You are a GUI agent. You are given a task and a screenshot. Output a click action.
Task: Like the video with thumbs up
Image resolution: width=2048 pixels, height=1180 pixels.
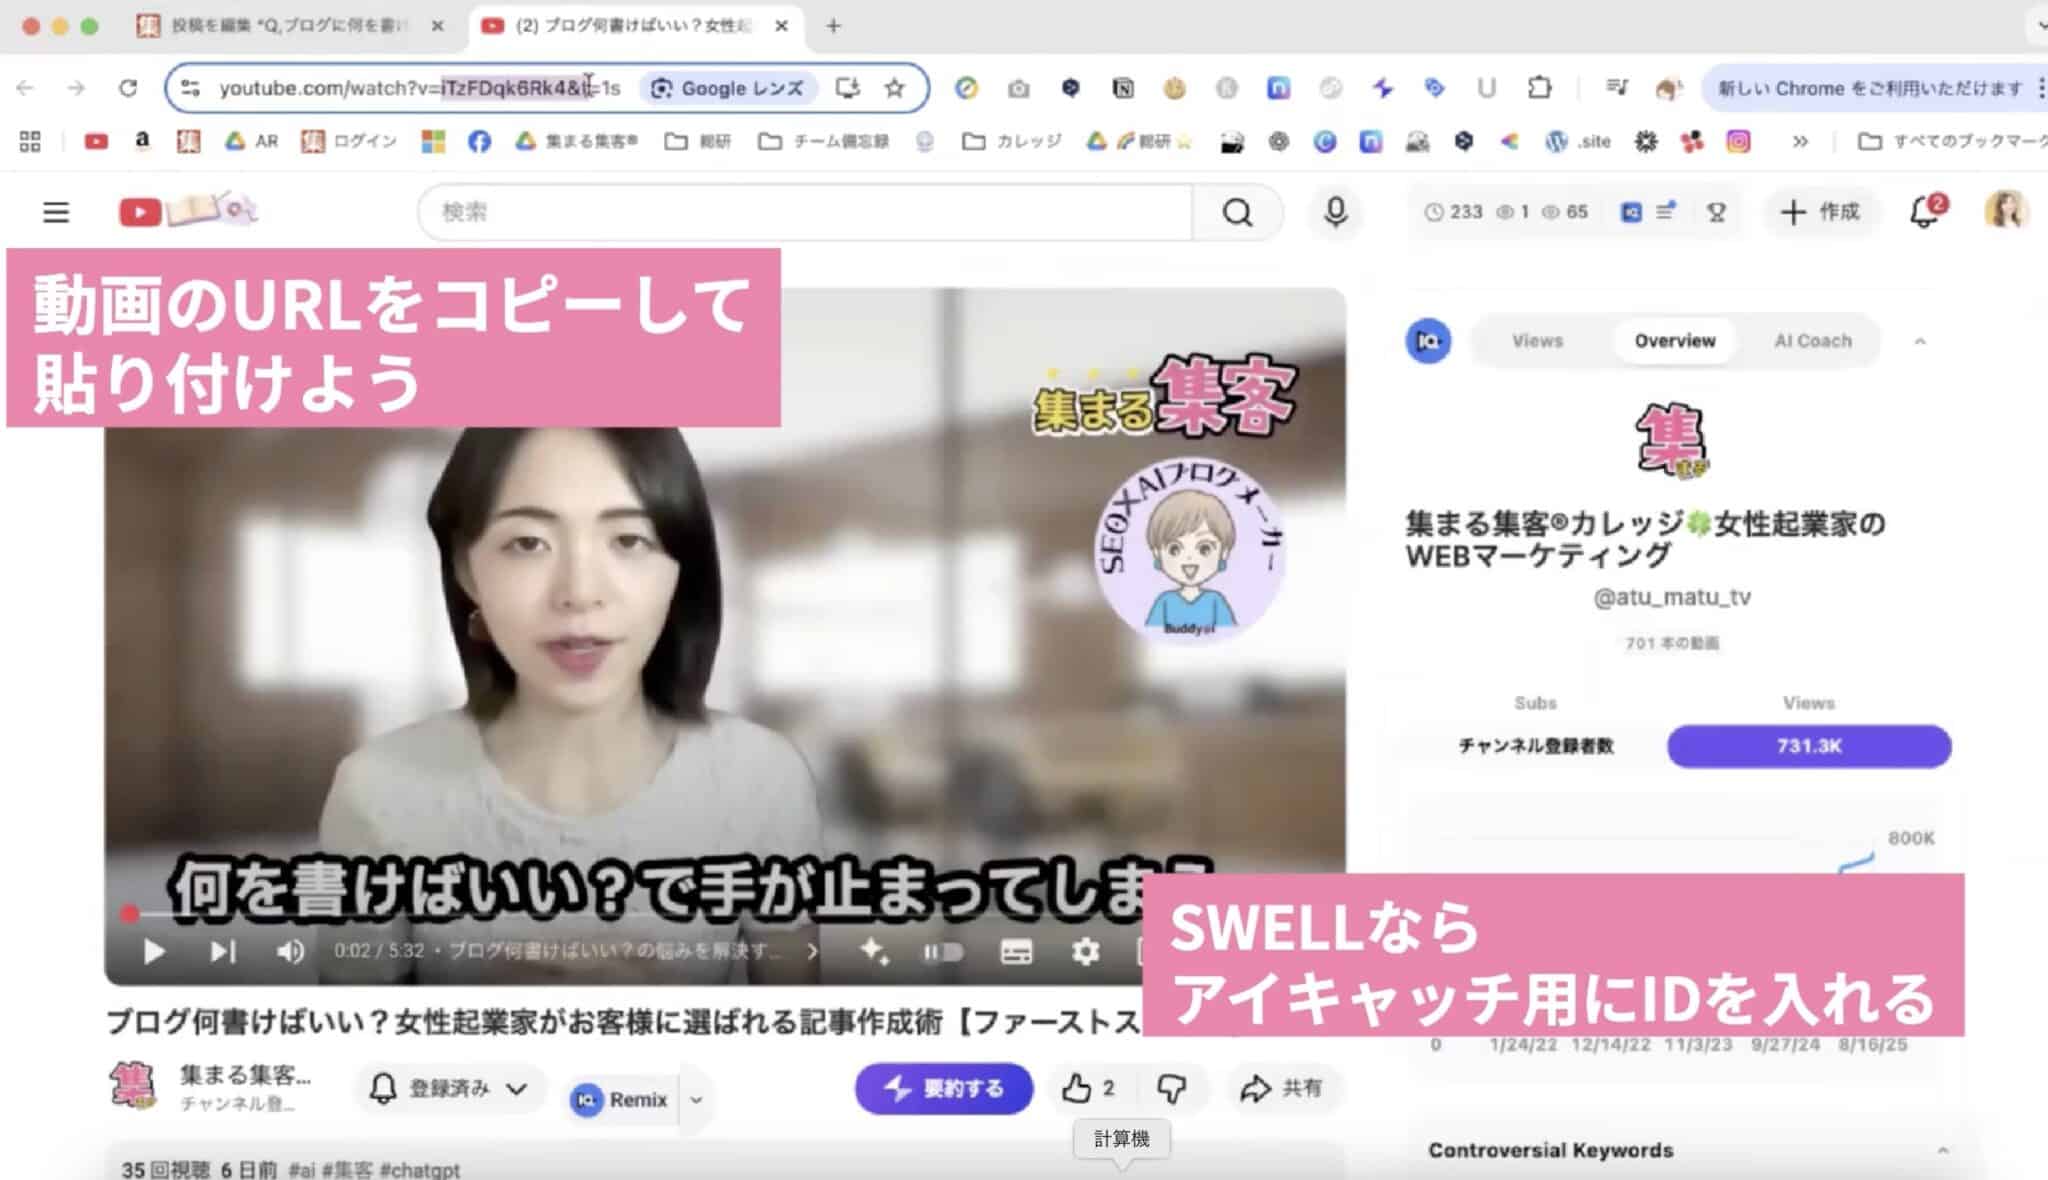1077,1088
